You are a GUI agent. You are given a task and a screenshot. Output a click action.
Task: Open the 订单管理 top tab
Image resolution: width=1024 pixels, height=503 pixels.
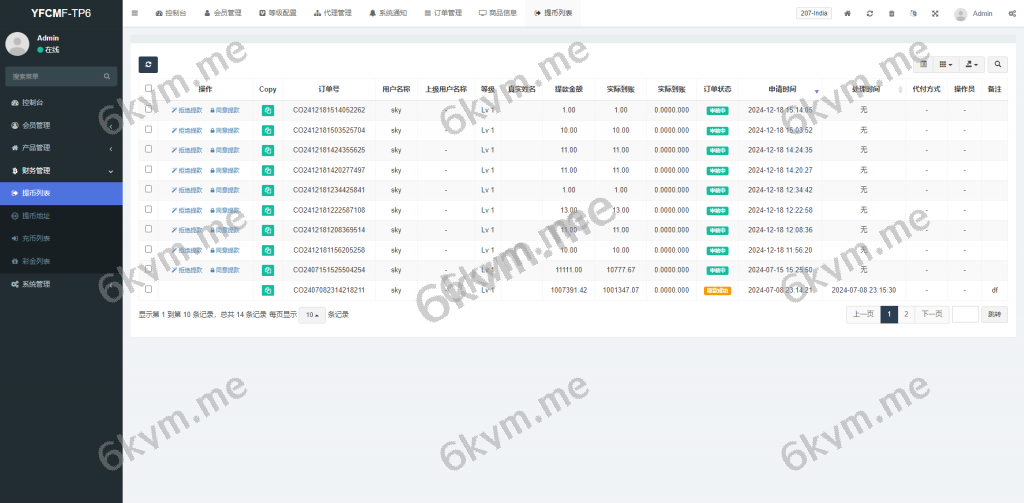click(x=437, y=14)
